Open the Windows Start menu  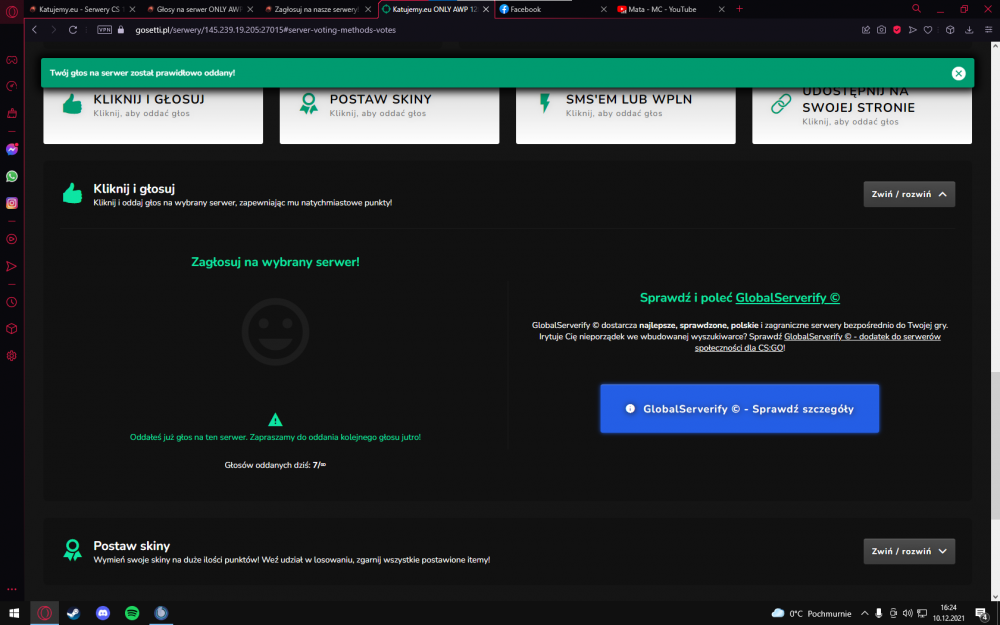click(x=14, y=613)
